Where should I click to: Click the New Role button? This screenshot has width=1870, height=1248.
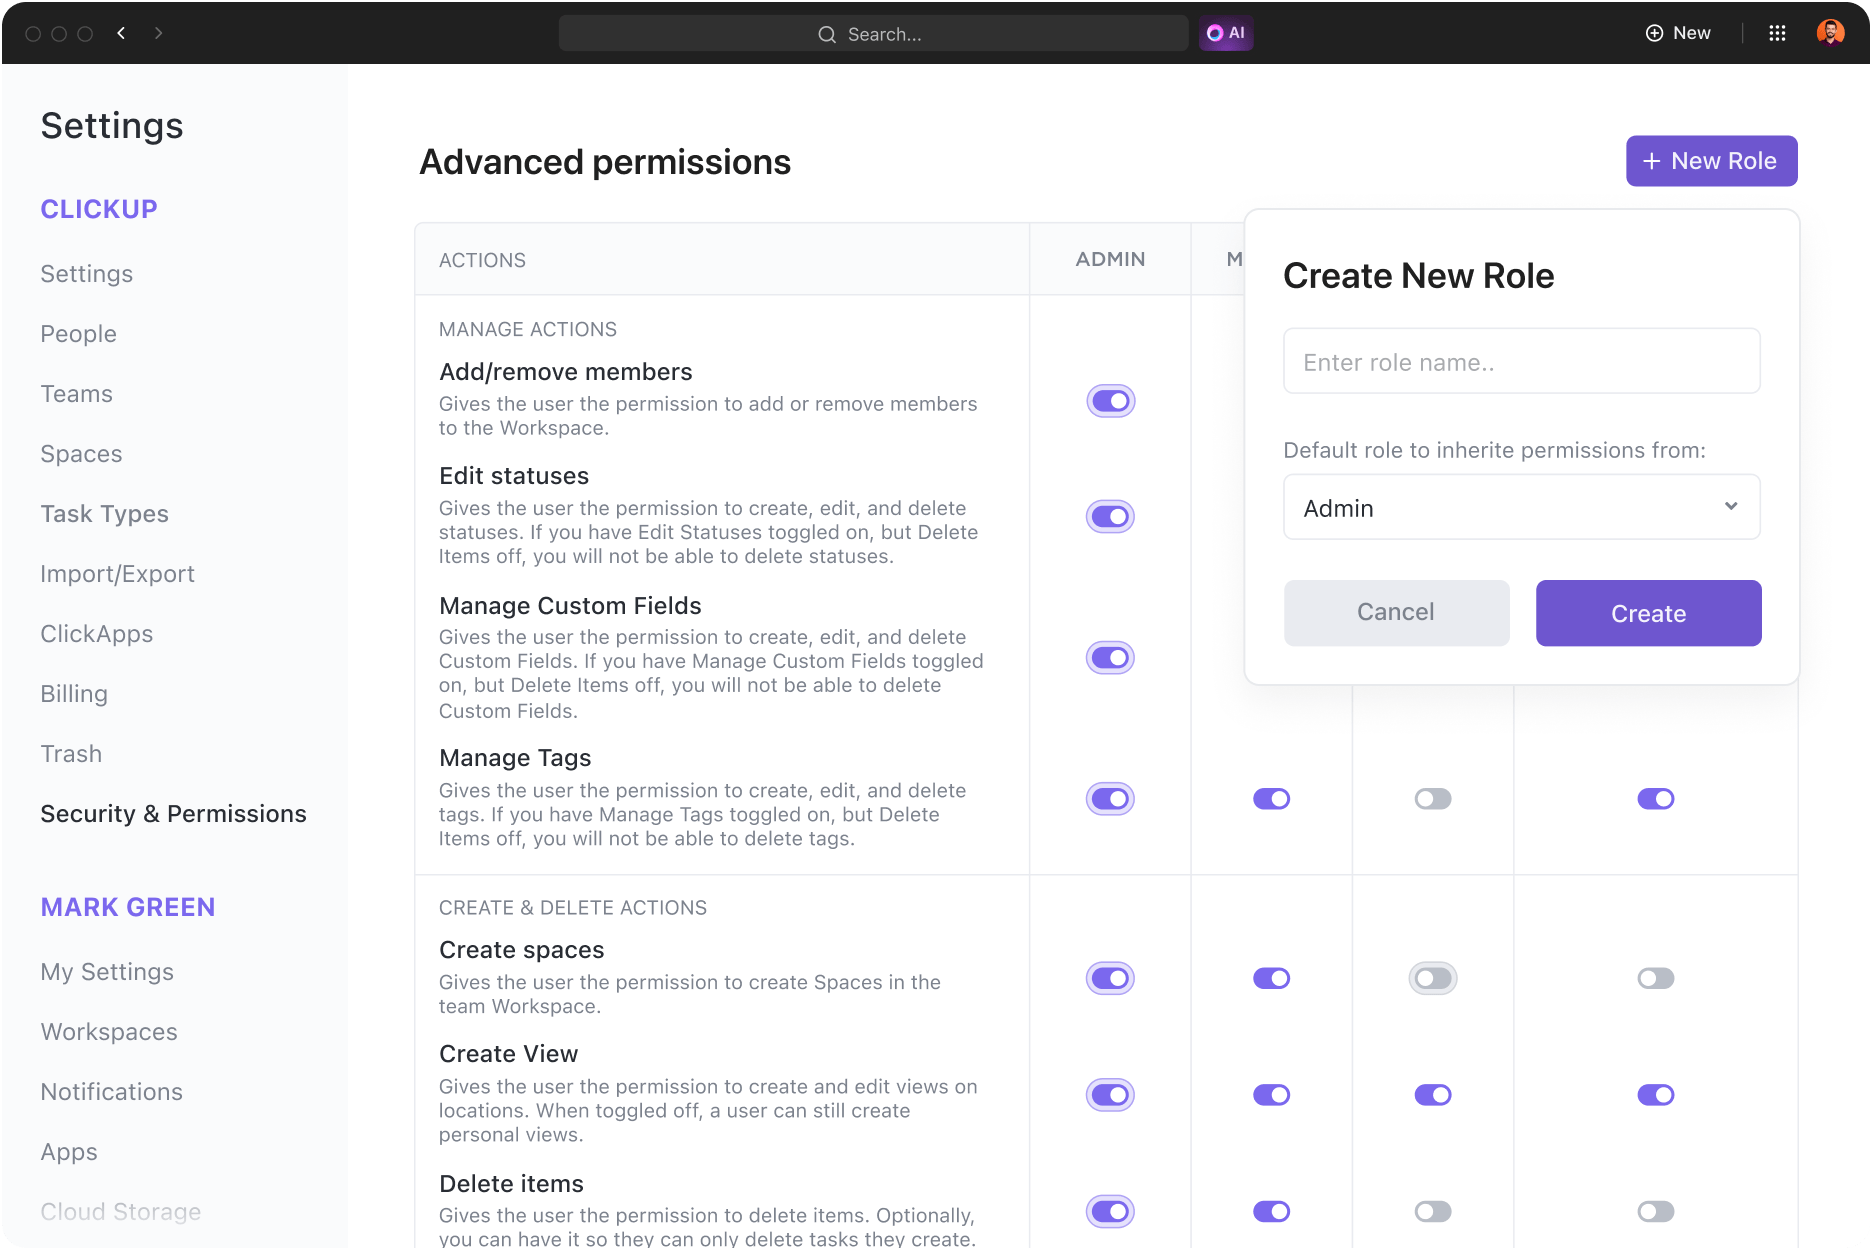[x=1711, y=161]
